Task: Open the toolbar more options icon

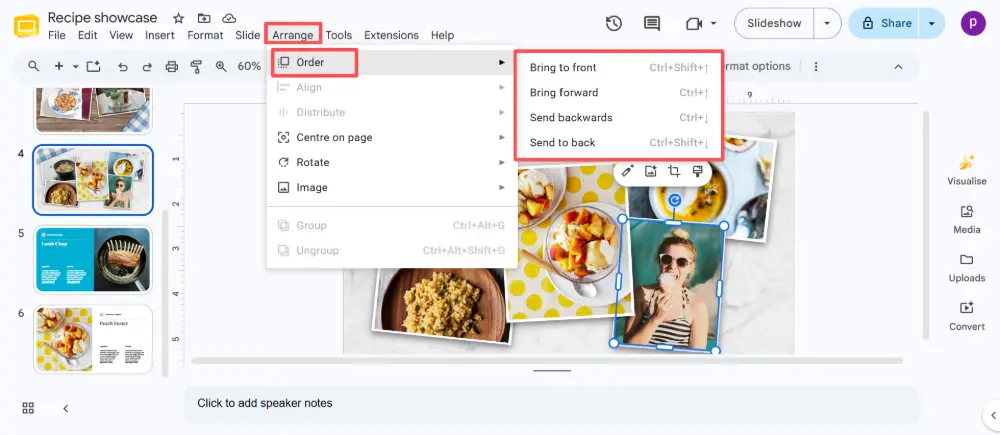Action: pos(816,66)
